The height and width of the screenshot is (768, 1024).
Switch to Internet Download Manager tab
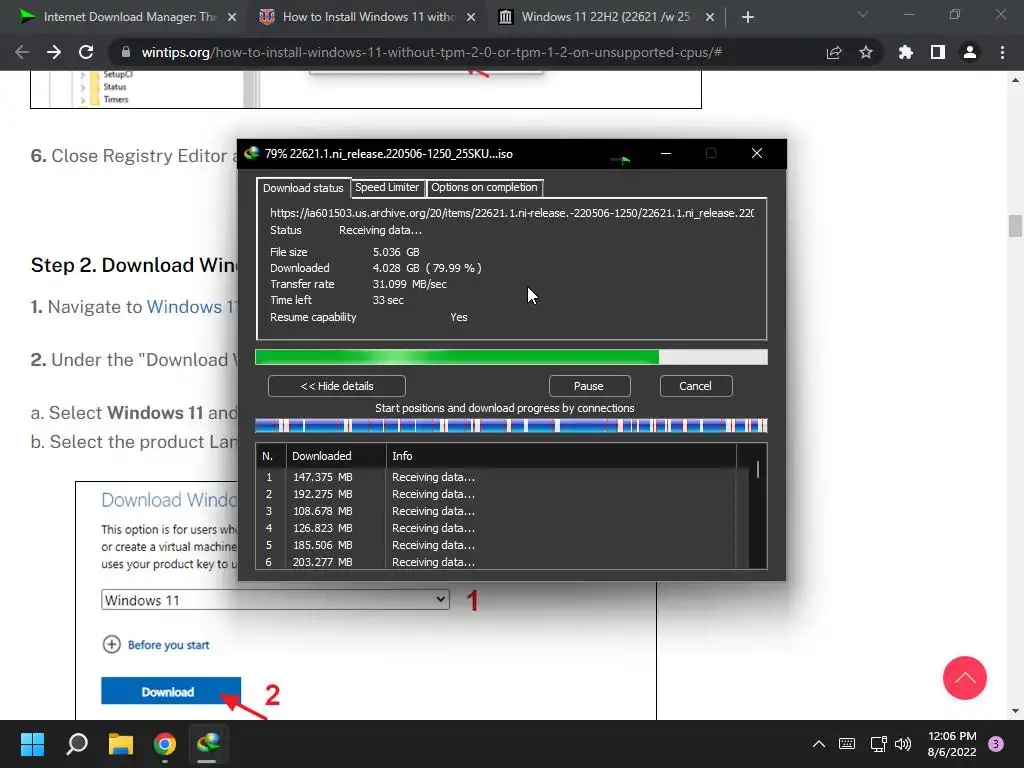pos(129,17)
